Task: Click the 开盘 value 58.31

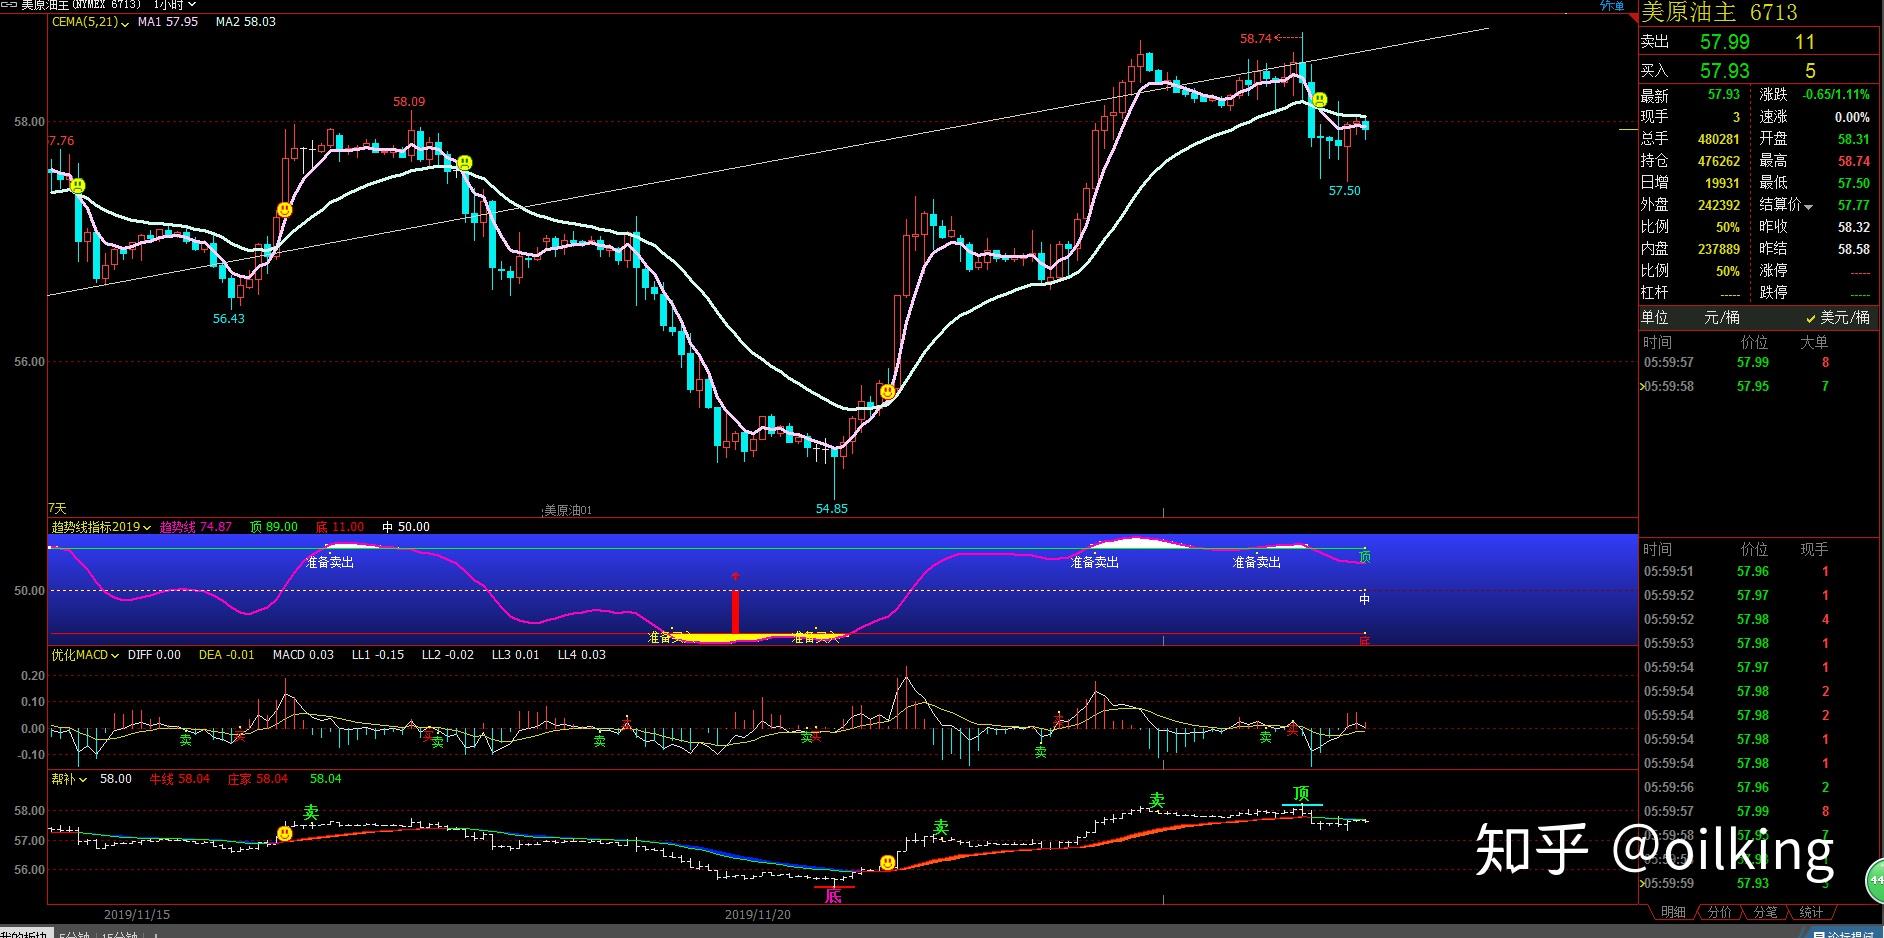Action: (x=1853, y=139)
